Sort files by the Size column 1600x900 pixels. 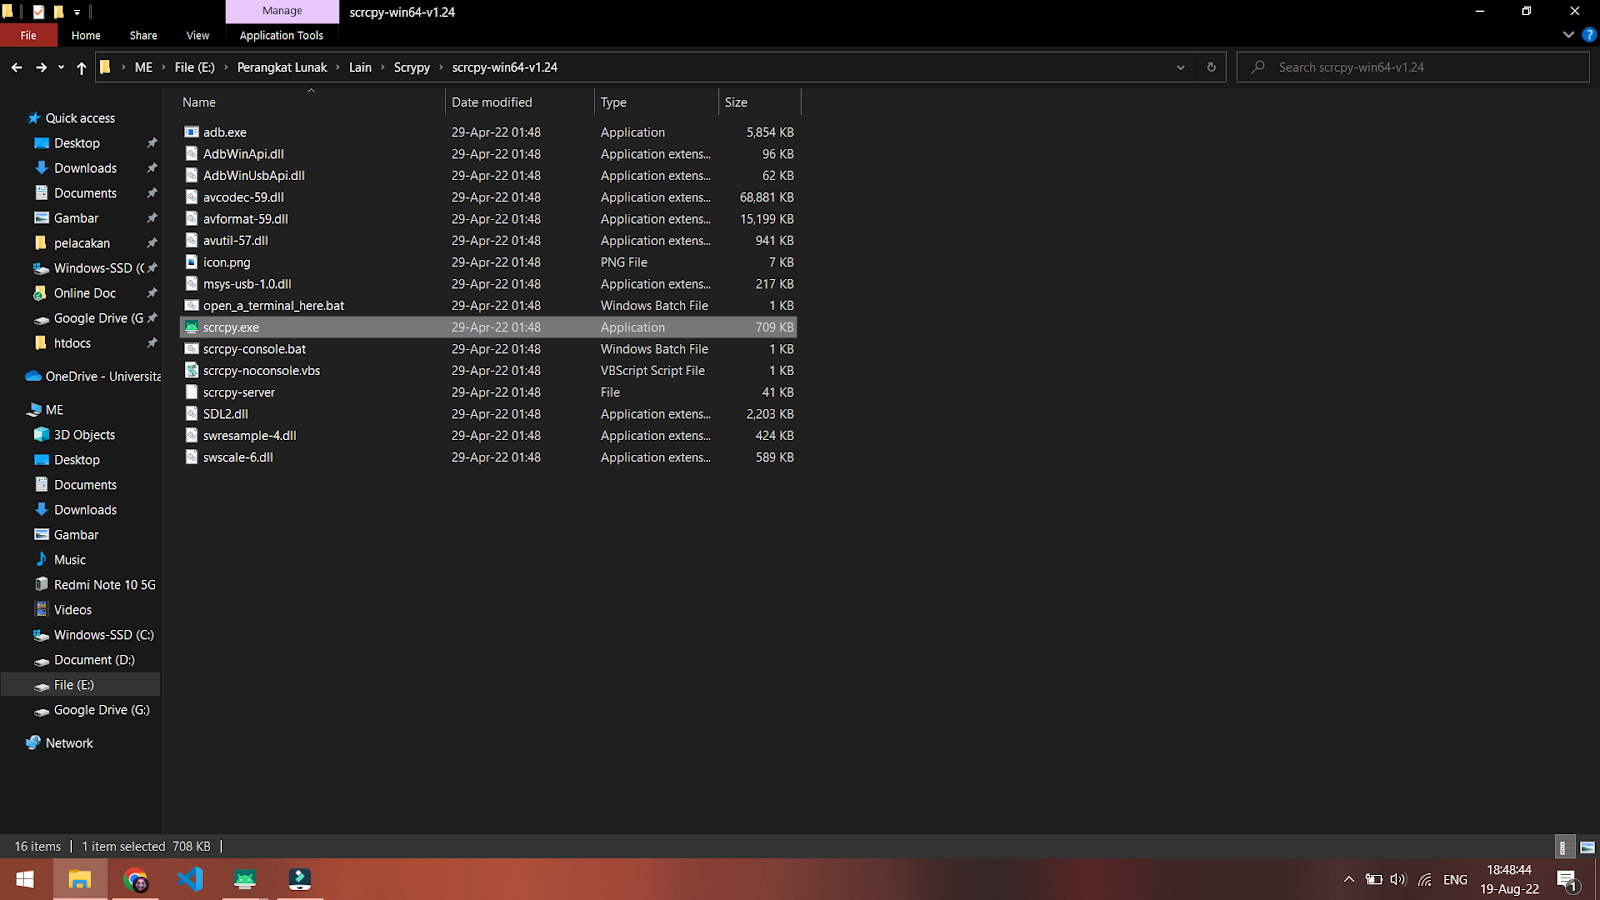pos(760,102)
